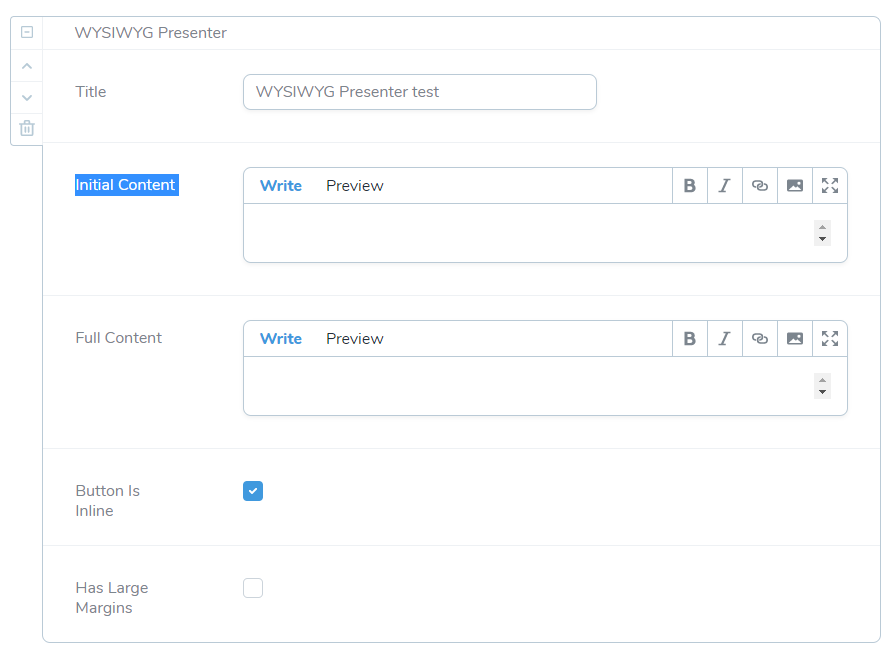
Task: Insert image in Full Content editor
Action: [x=795, y=339]
